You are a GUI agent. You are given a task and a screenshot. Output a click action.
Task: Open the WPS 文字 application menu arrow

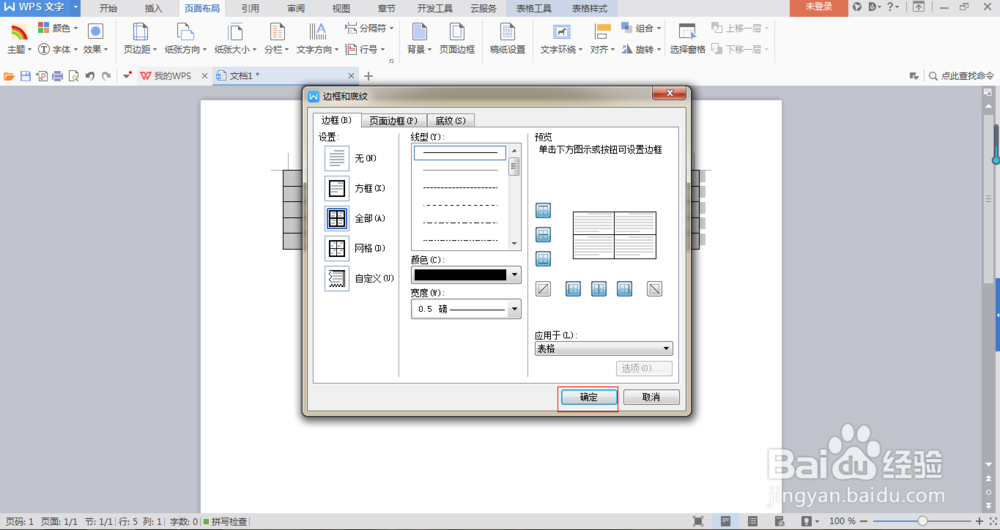pyautogui.click(x=75, y=8)
